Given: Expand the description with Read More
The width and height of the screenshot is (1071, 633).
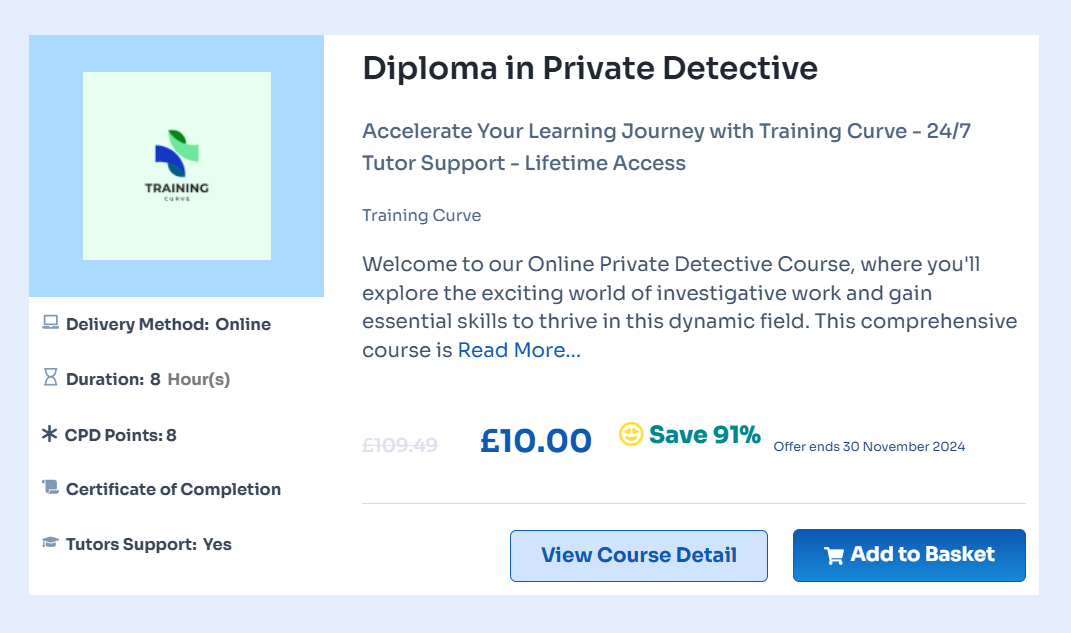Looking at the screenshot, I should 519,350.
